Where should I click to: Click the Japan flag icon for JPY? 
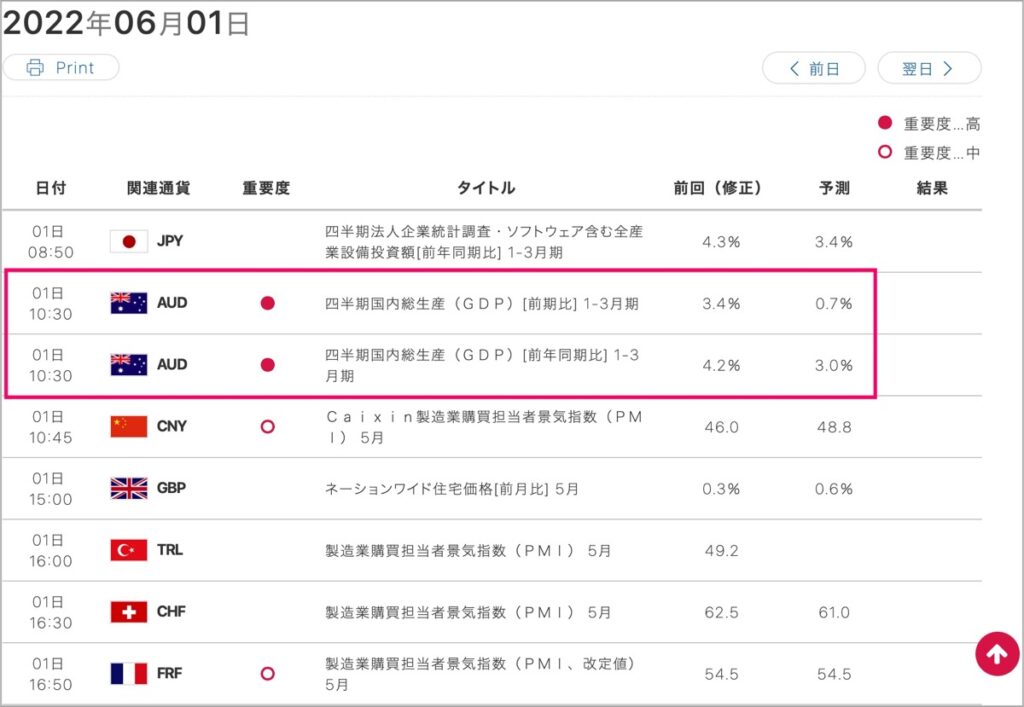coord(129,242)
